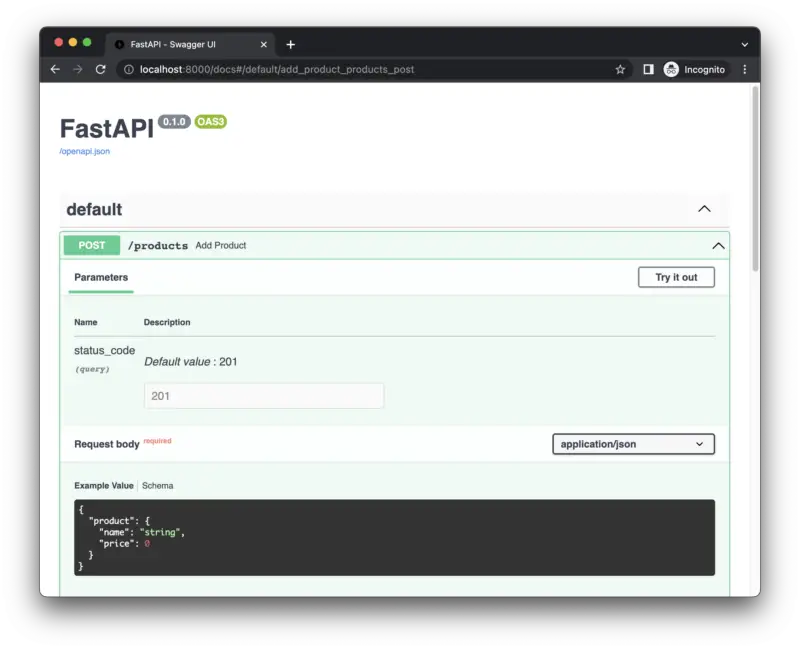Click the Request body label
The height and width of the screenshot is (649, 800).
click(107, 444)
